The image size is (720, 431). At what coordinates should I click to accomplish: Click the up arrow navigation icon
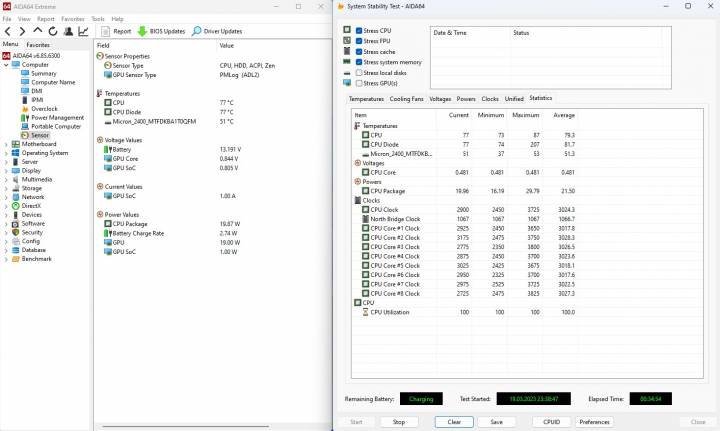click(x=38, y=30)
